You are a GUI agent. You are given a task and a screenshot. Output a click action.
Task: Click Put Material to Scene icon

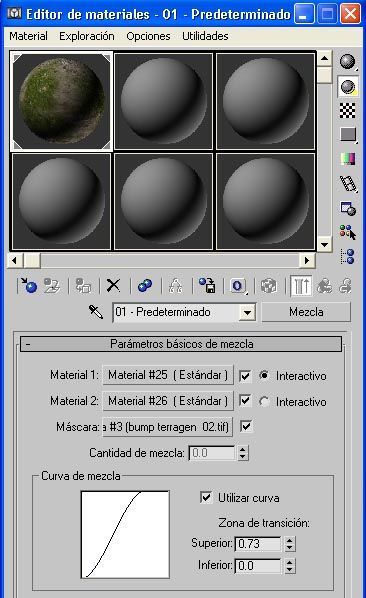tap(52, 285)
